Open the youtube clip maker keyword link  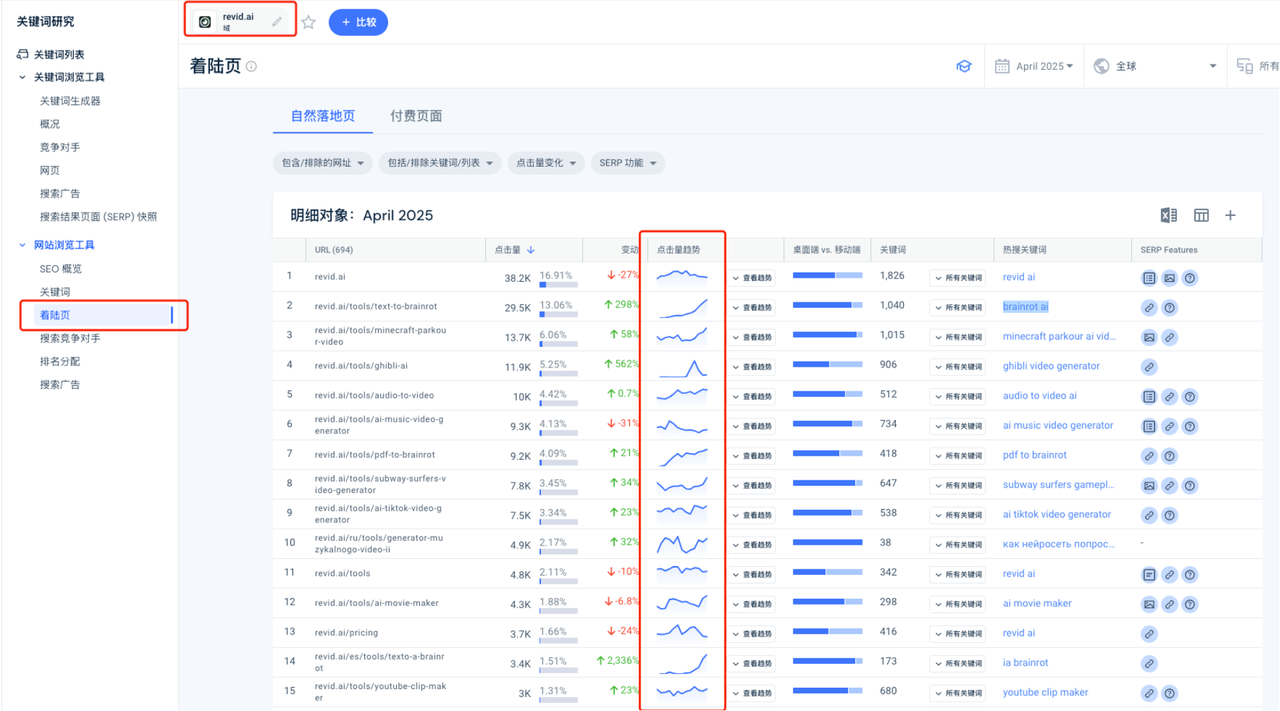coord(1045,692)
